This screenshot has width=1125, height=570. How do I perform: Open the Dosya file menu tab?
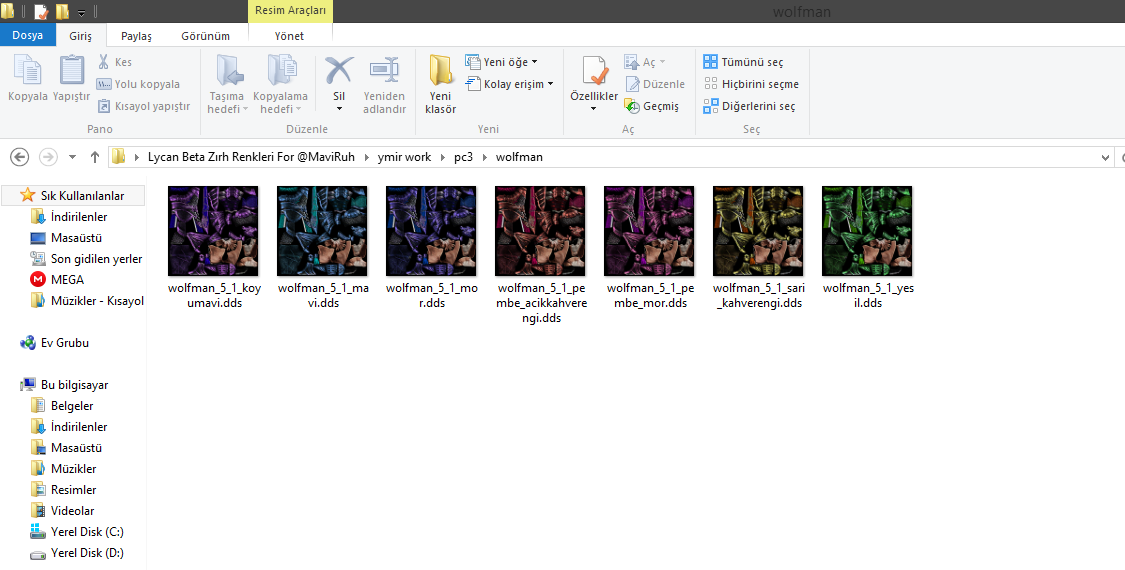pyautogui.click(x=27, y=35)
